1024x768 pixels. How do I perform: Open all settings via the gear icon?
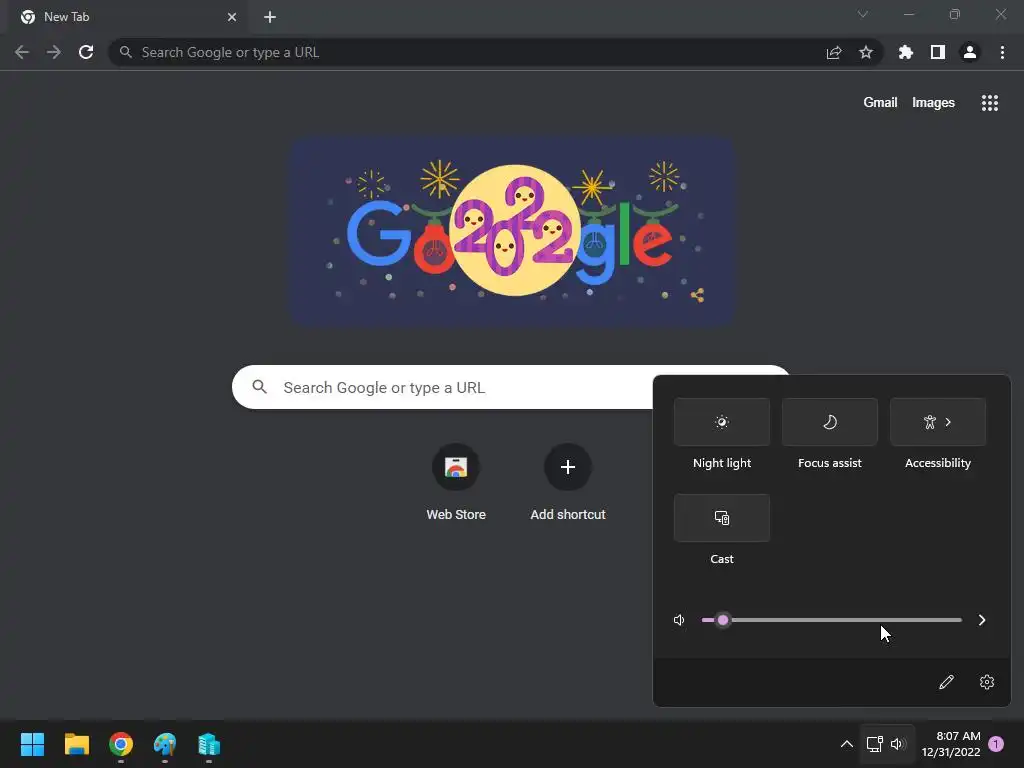pyautogui.click(x=987, y=682)
